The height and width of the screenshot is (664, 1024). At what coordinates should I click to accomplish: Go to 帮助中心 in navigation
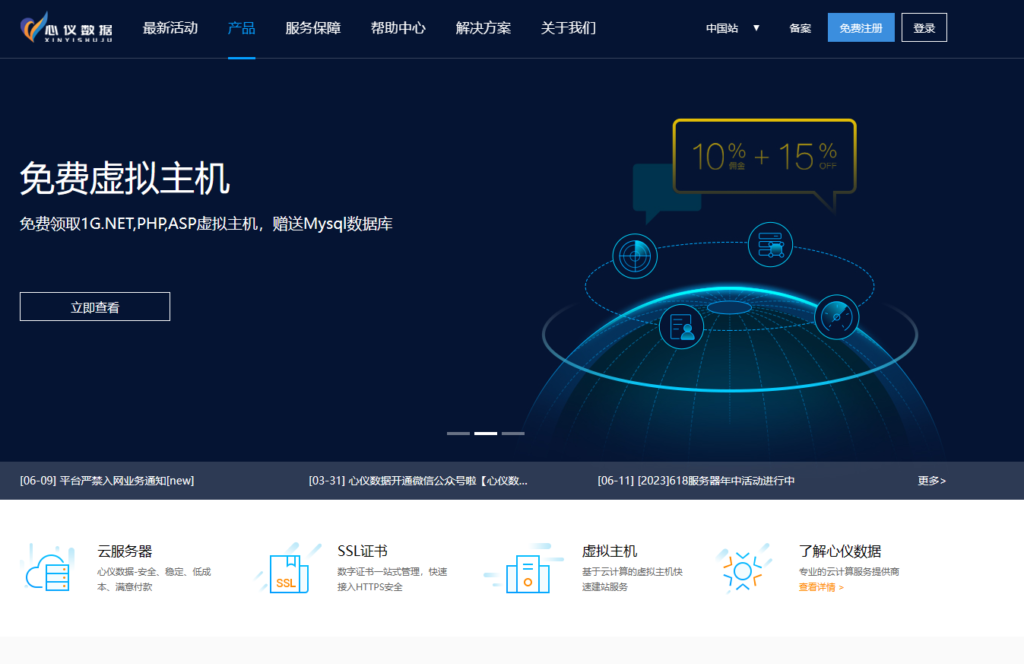398,28
